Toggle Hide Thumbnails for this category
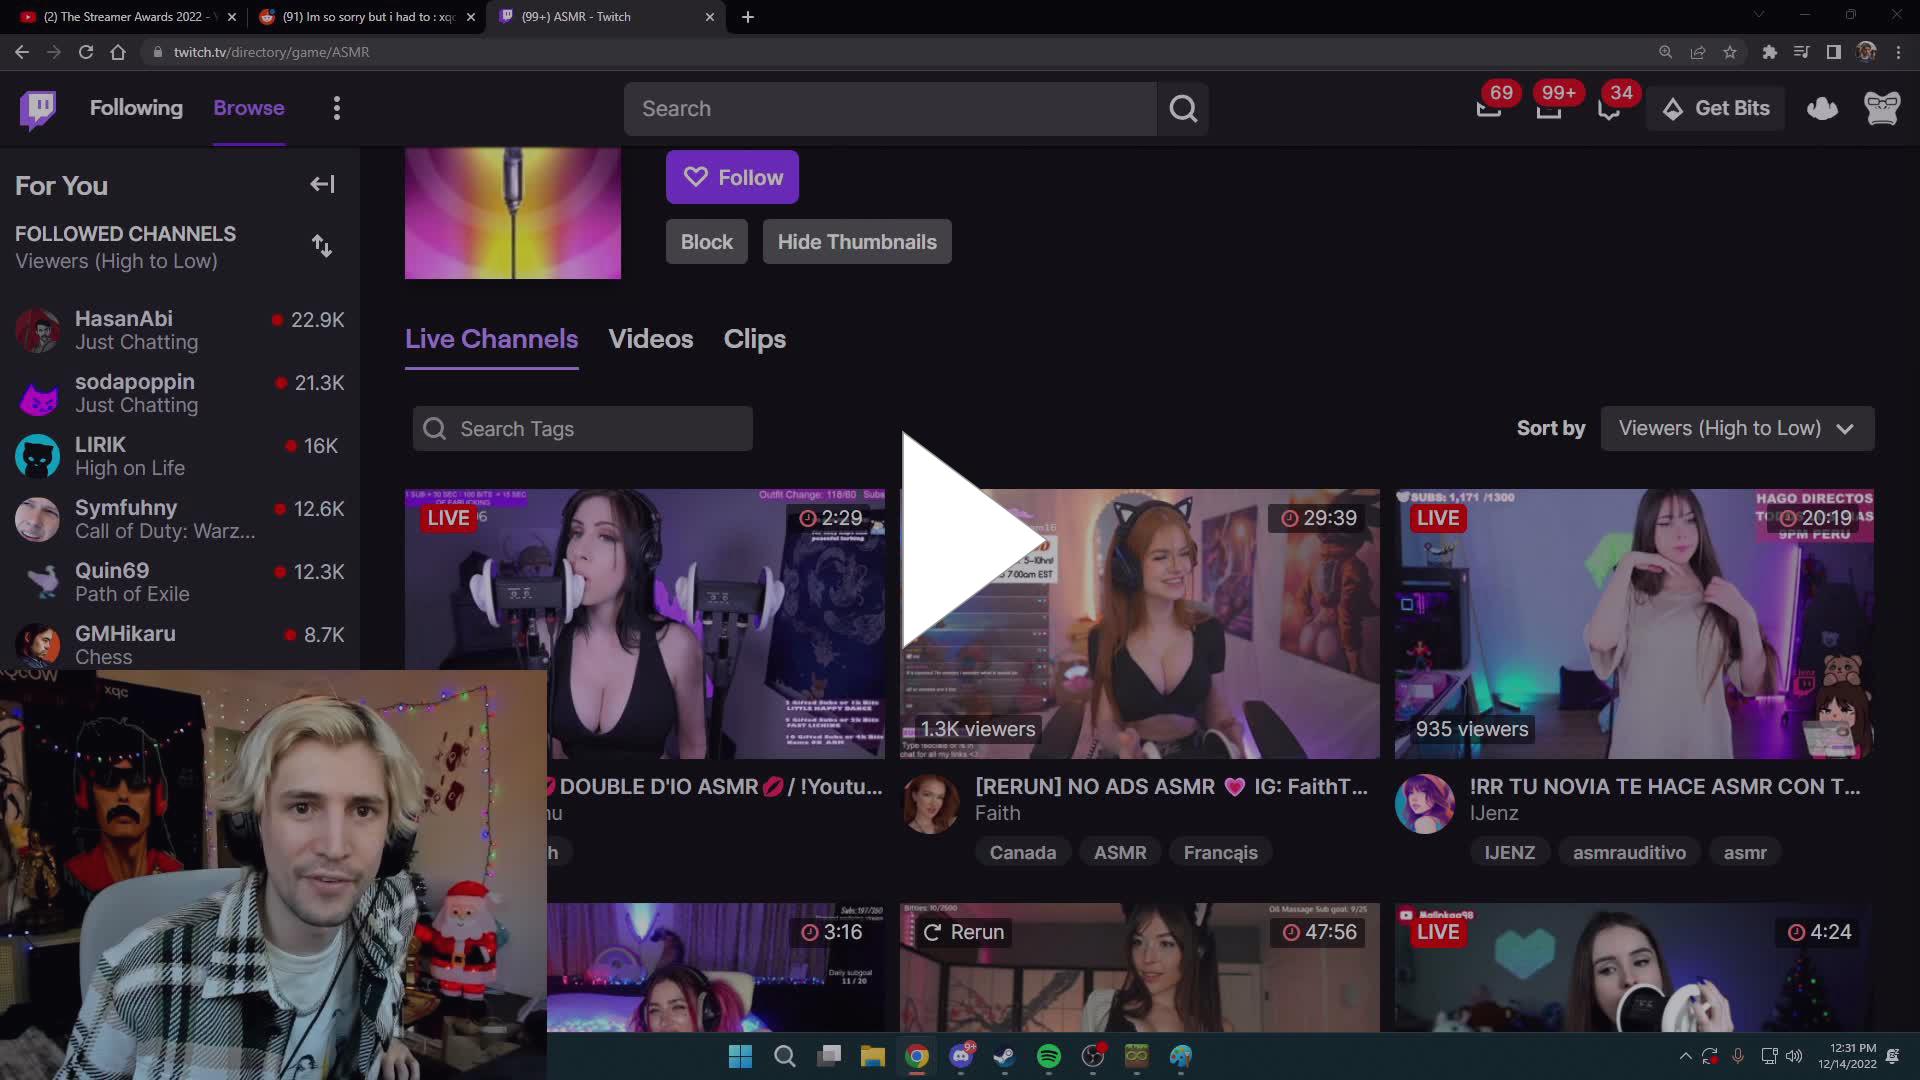This screenshot has width=1920, height=1080. (x=856, y=241)
